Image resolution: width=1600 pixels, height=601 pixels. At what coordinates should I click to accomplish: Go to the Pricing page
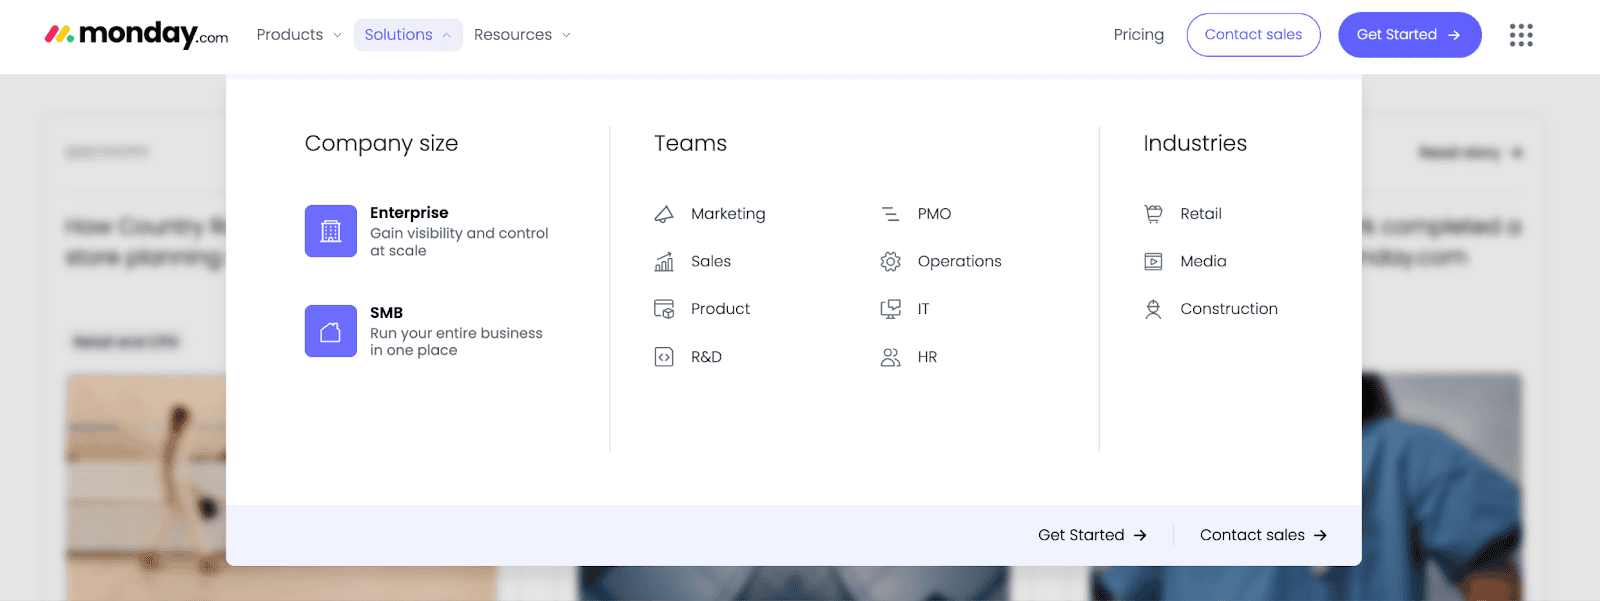(x=1139, y=35)
